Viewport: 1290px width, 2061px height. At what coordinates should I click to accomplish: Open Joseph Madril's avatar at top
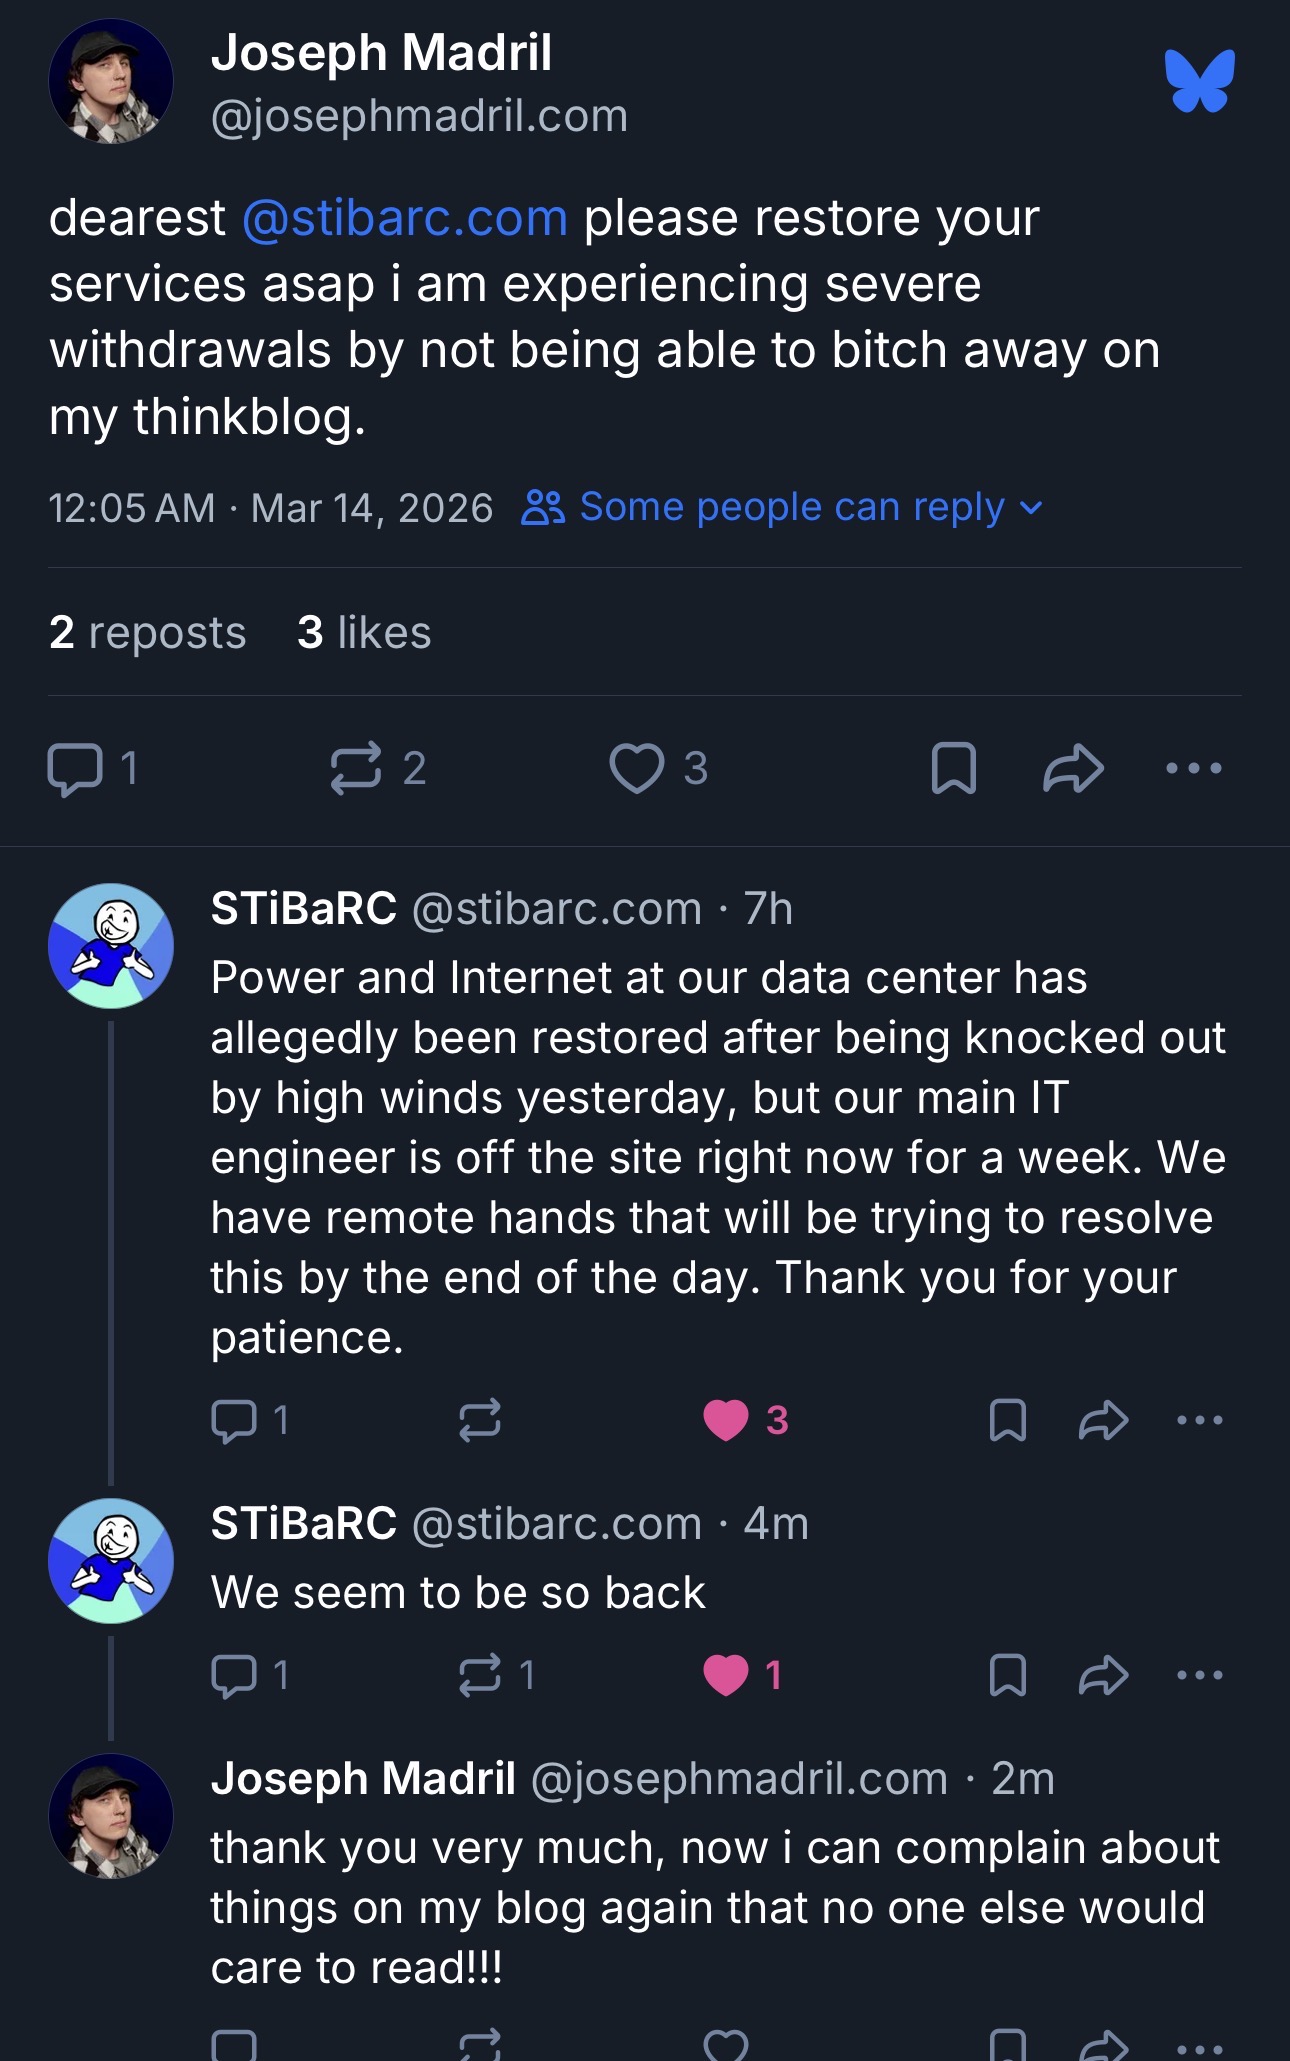tap(111, 81)
